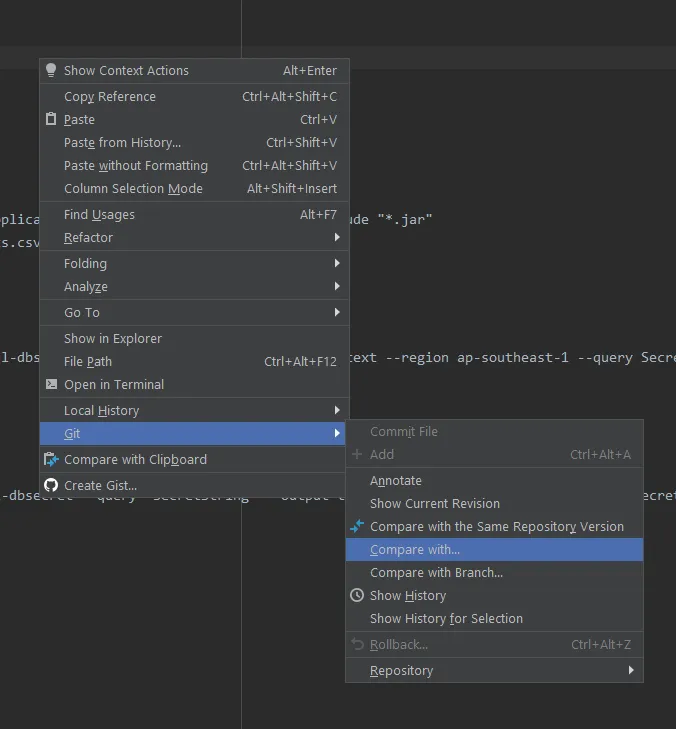Viewport: 676px width, 729px height.
Task: Open the Repository submenu arrow
Action: tap(631, 670)
